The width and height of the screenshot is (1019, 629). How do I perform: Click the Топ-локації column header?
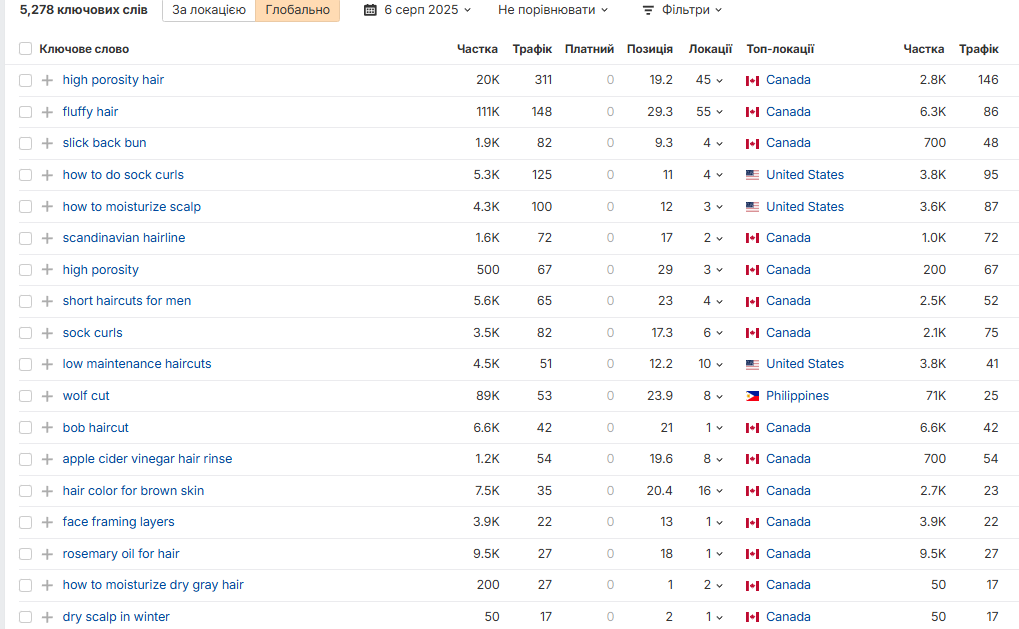click(x=780, y=49)
